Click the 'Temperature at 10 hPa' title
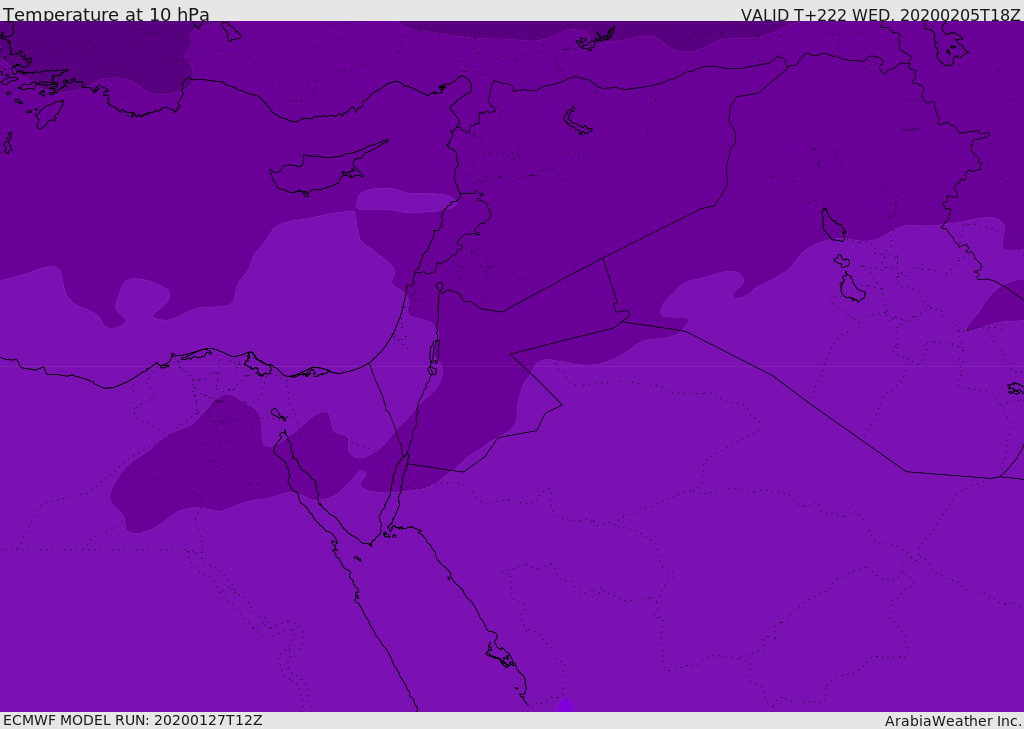The image size is (1024, 729). (x=106, y=14)
